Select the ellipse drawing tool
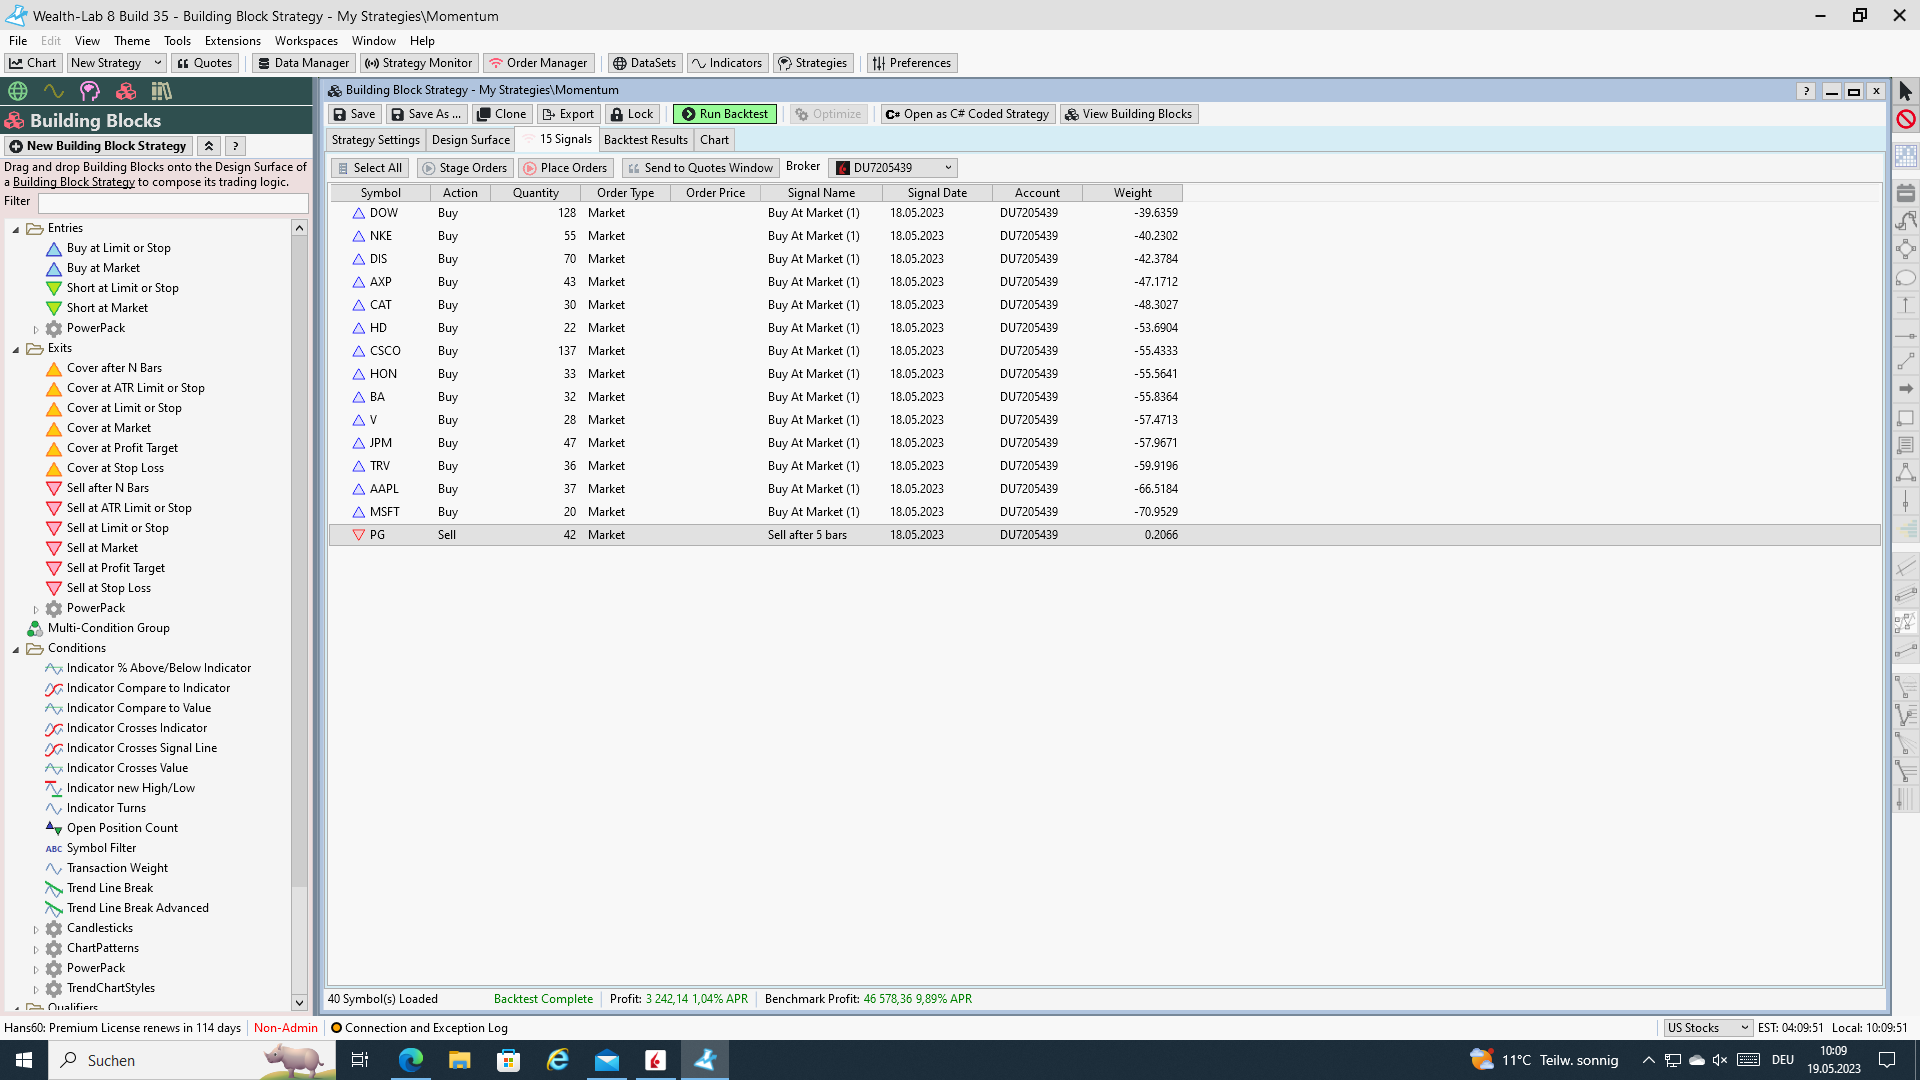The width and height of the screenshot is (1920, 1080). [1906, 277]
